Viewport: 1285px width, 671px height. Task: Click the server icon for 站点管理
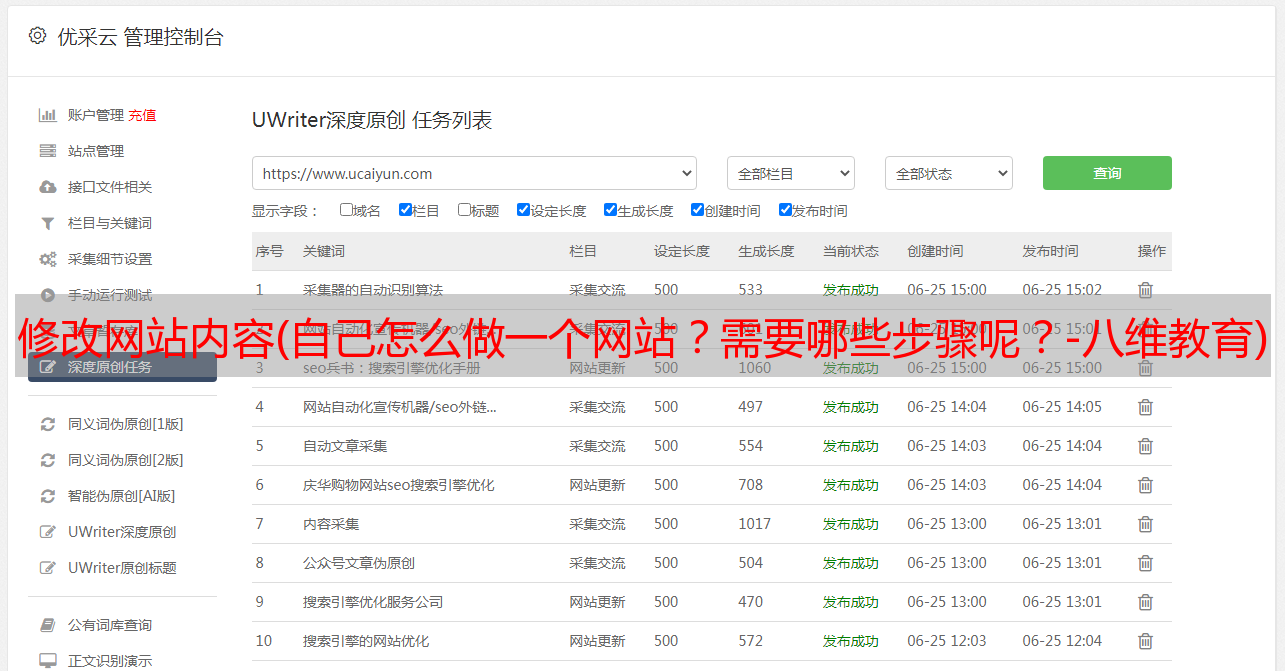[x=47, y=151]
